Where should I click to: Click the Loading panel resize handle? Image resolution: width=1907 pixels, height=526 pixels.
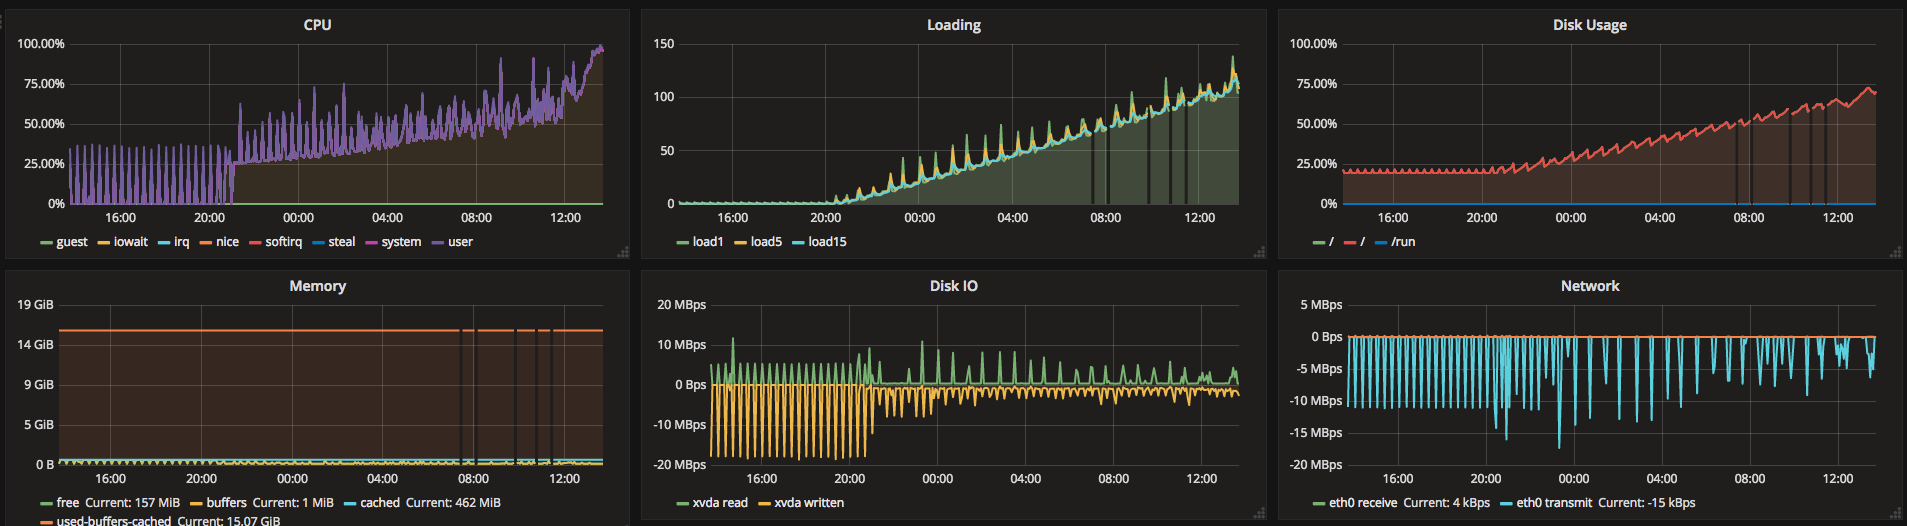point(1259,252)
